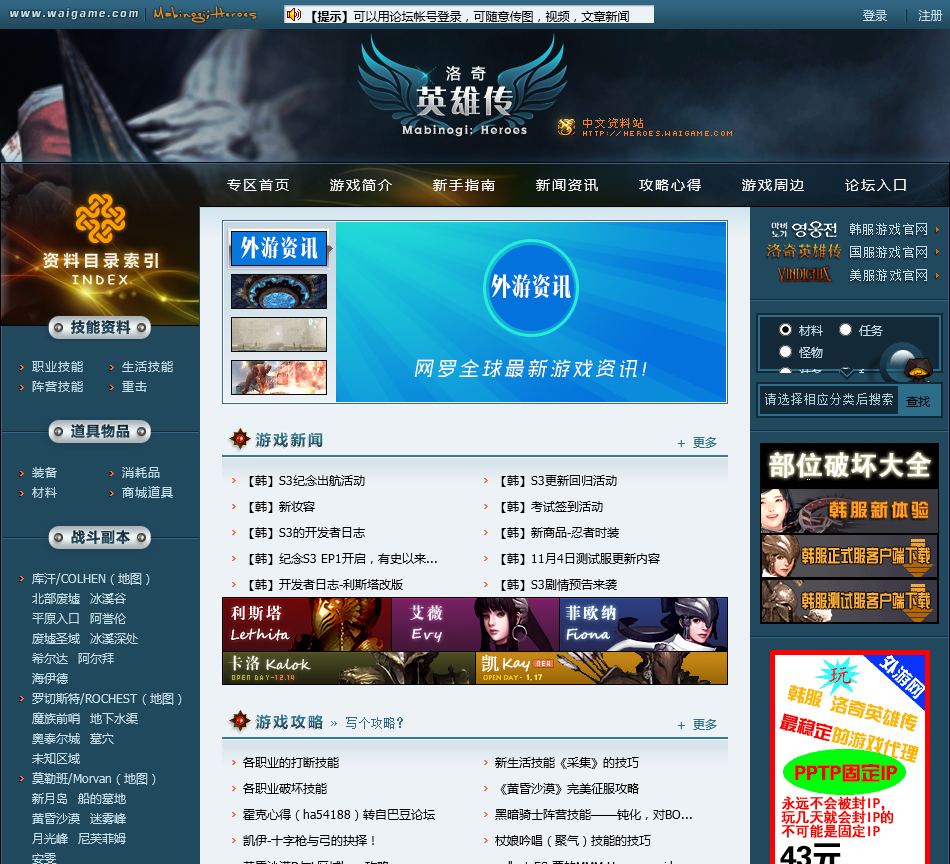Open the 新闻资讯 nav item
The width and height of the screenshot is (950, 864).
[567, 185]
